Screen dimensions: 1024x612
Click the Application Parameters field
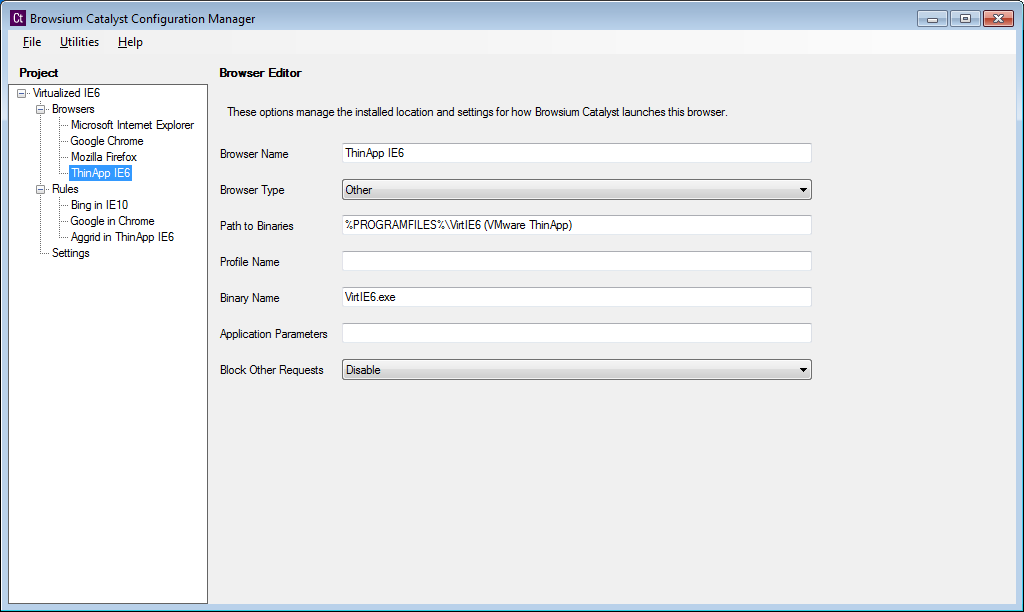tap(577, 332)
